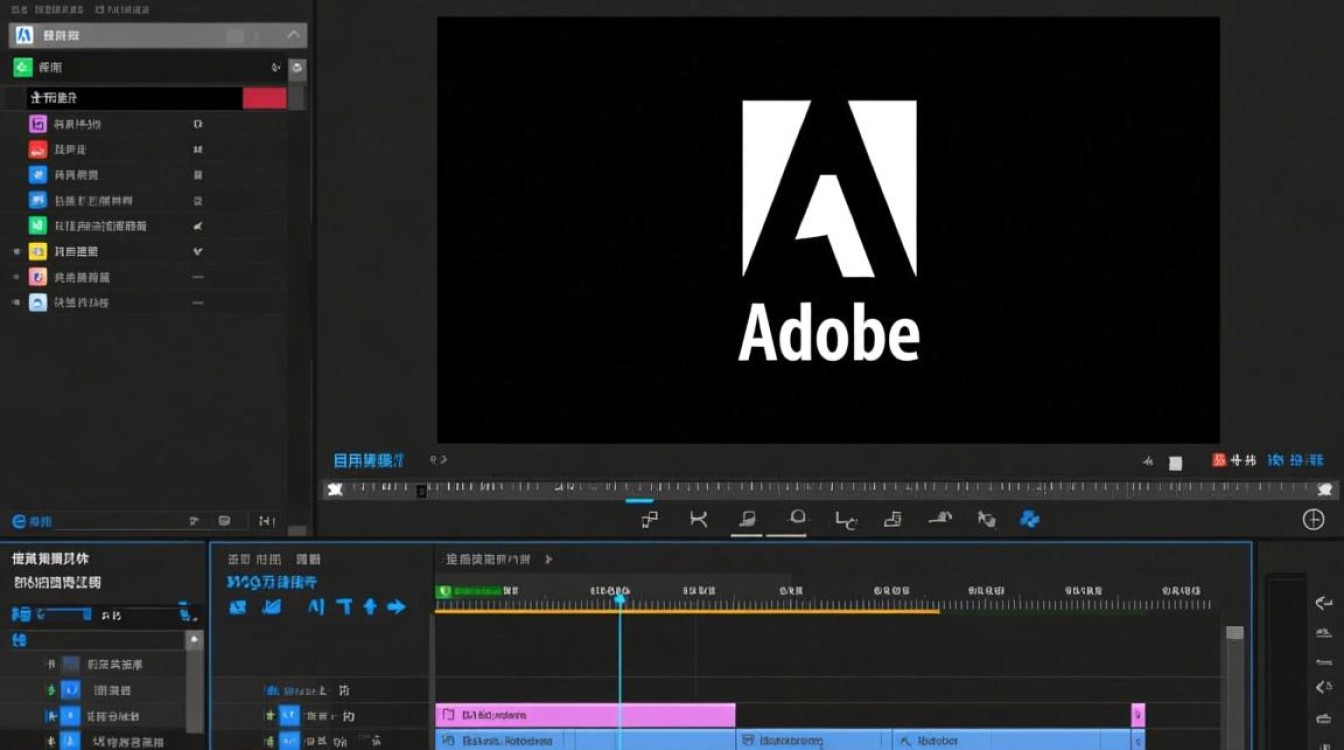Toggle the checkmark on the yellow icon's row

pyautogui.click(x=198, y=252)
